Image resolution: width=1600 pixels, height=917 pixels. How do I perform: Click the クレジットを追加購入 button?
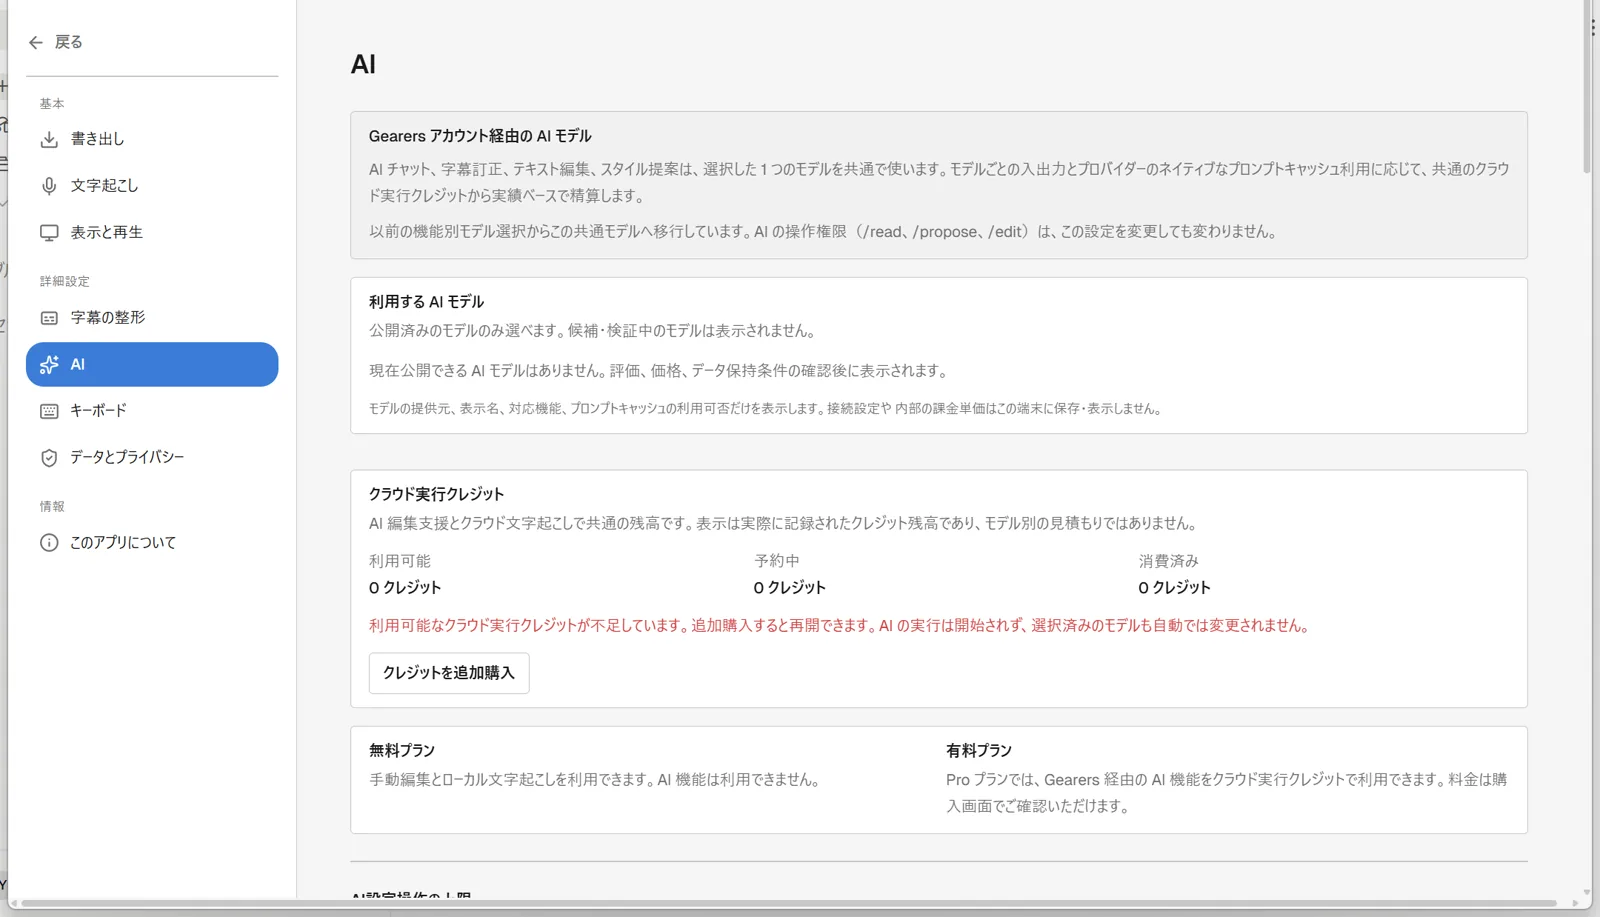click(449, 673)
